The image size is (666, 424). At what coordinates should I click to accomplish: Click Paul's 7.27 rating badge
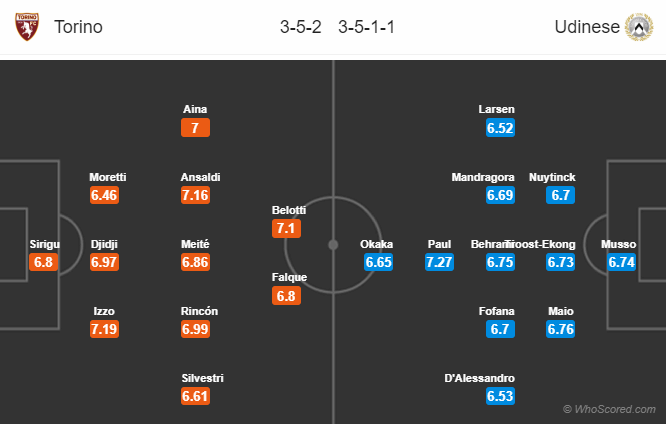439,262
